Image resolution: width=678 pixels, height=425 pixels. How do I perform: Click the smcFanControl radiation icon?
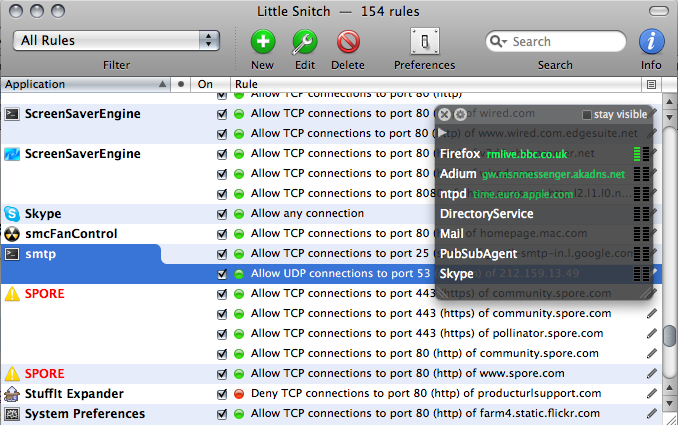pos(12,234)
